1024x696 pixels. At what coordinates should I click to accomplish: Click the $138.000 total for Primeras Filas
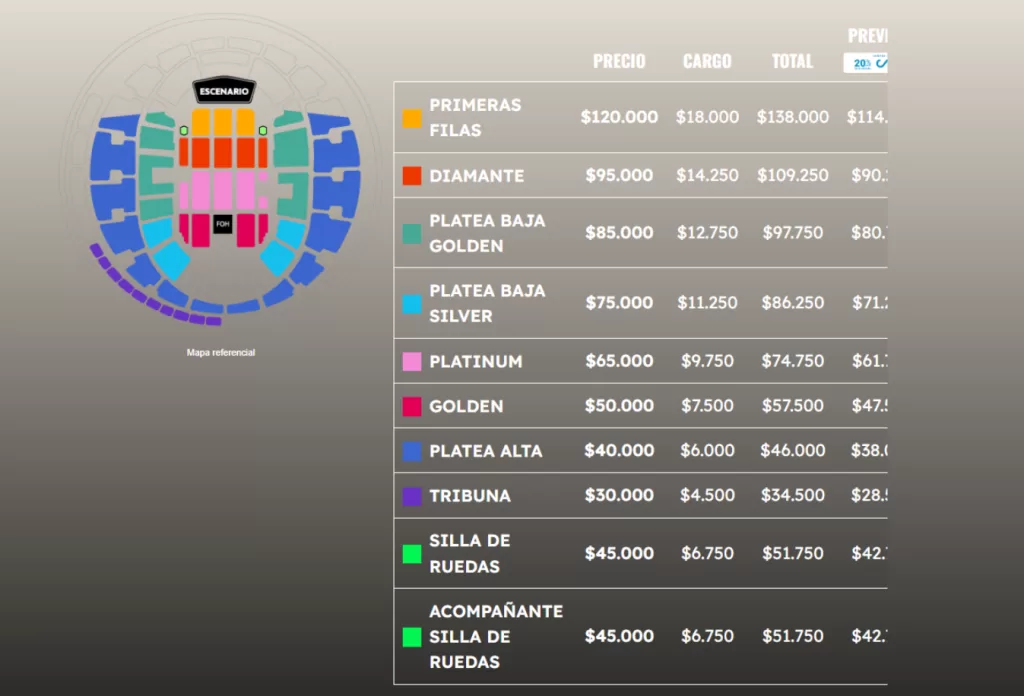click(792, 117)
